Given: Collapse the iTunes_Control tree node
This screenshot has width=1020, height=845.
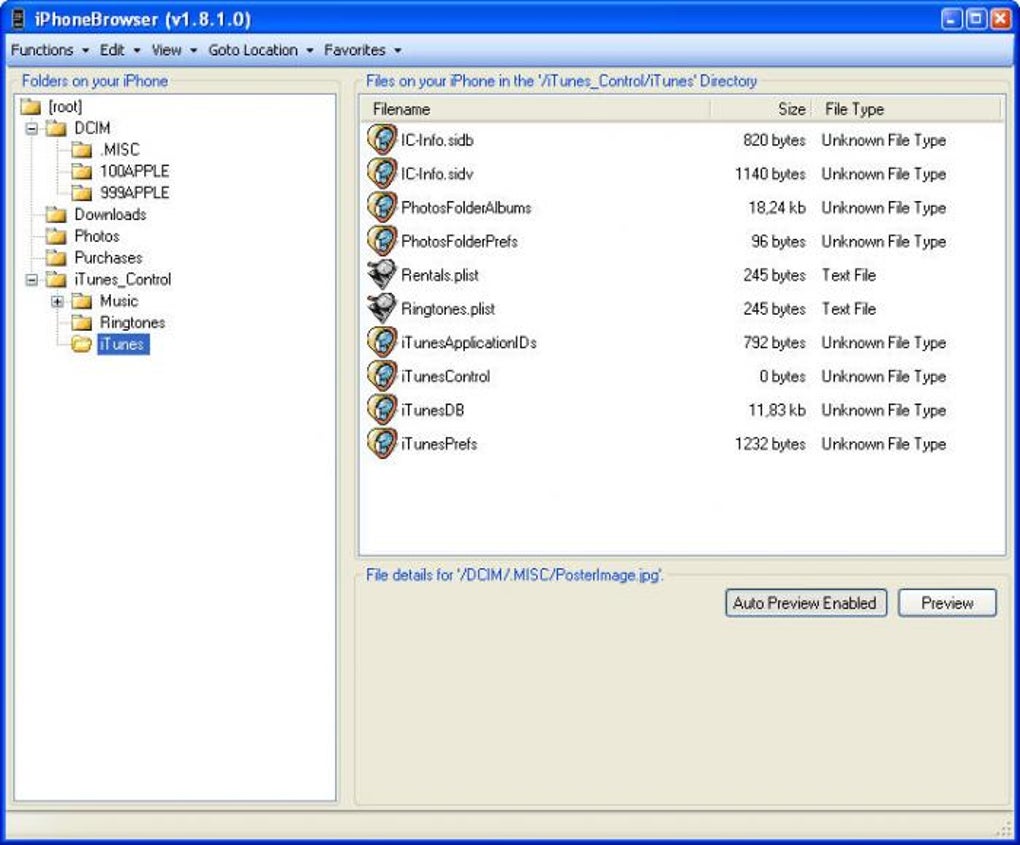Looking at the screenshot, I should click(31, 280).
